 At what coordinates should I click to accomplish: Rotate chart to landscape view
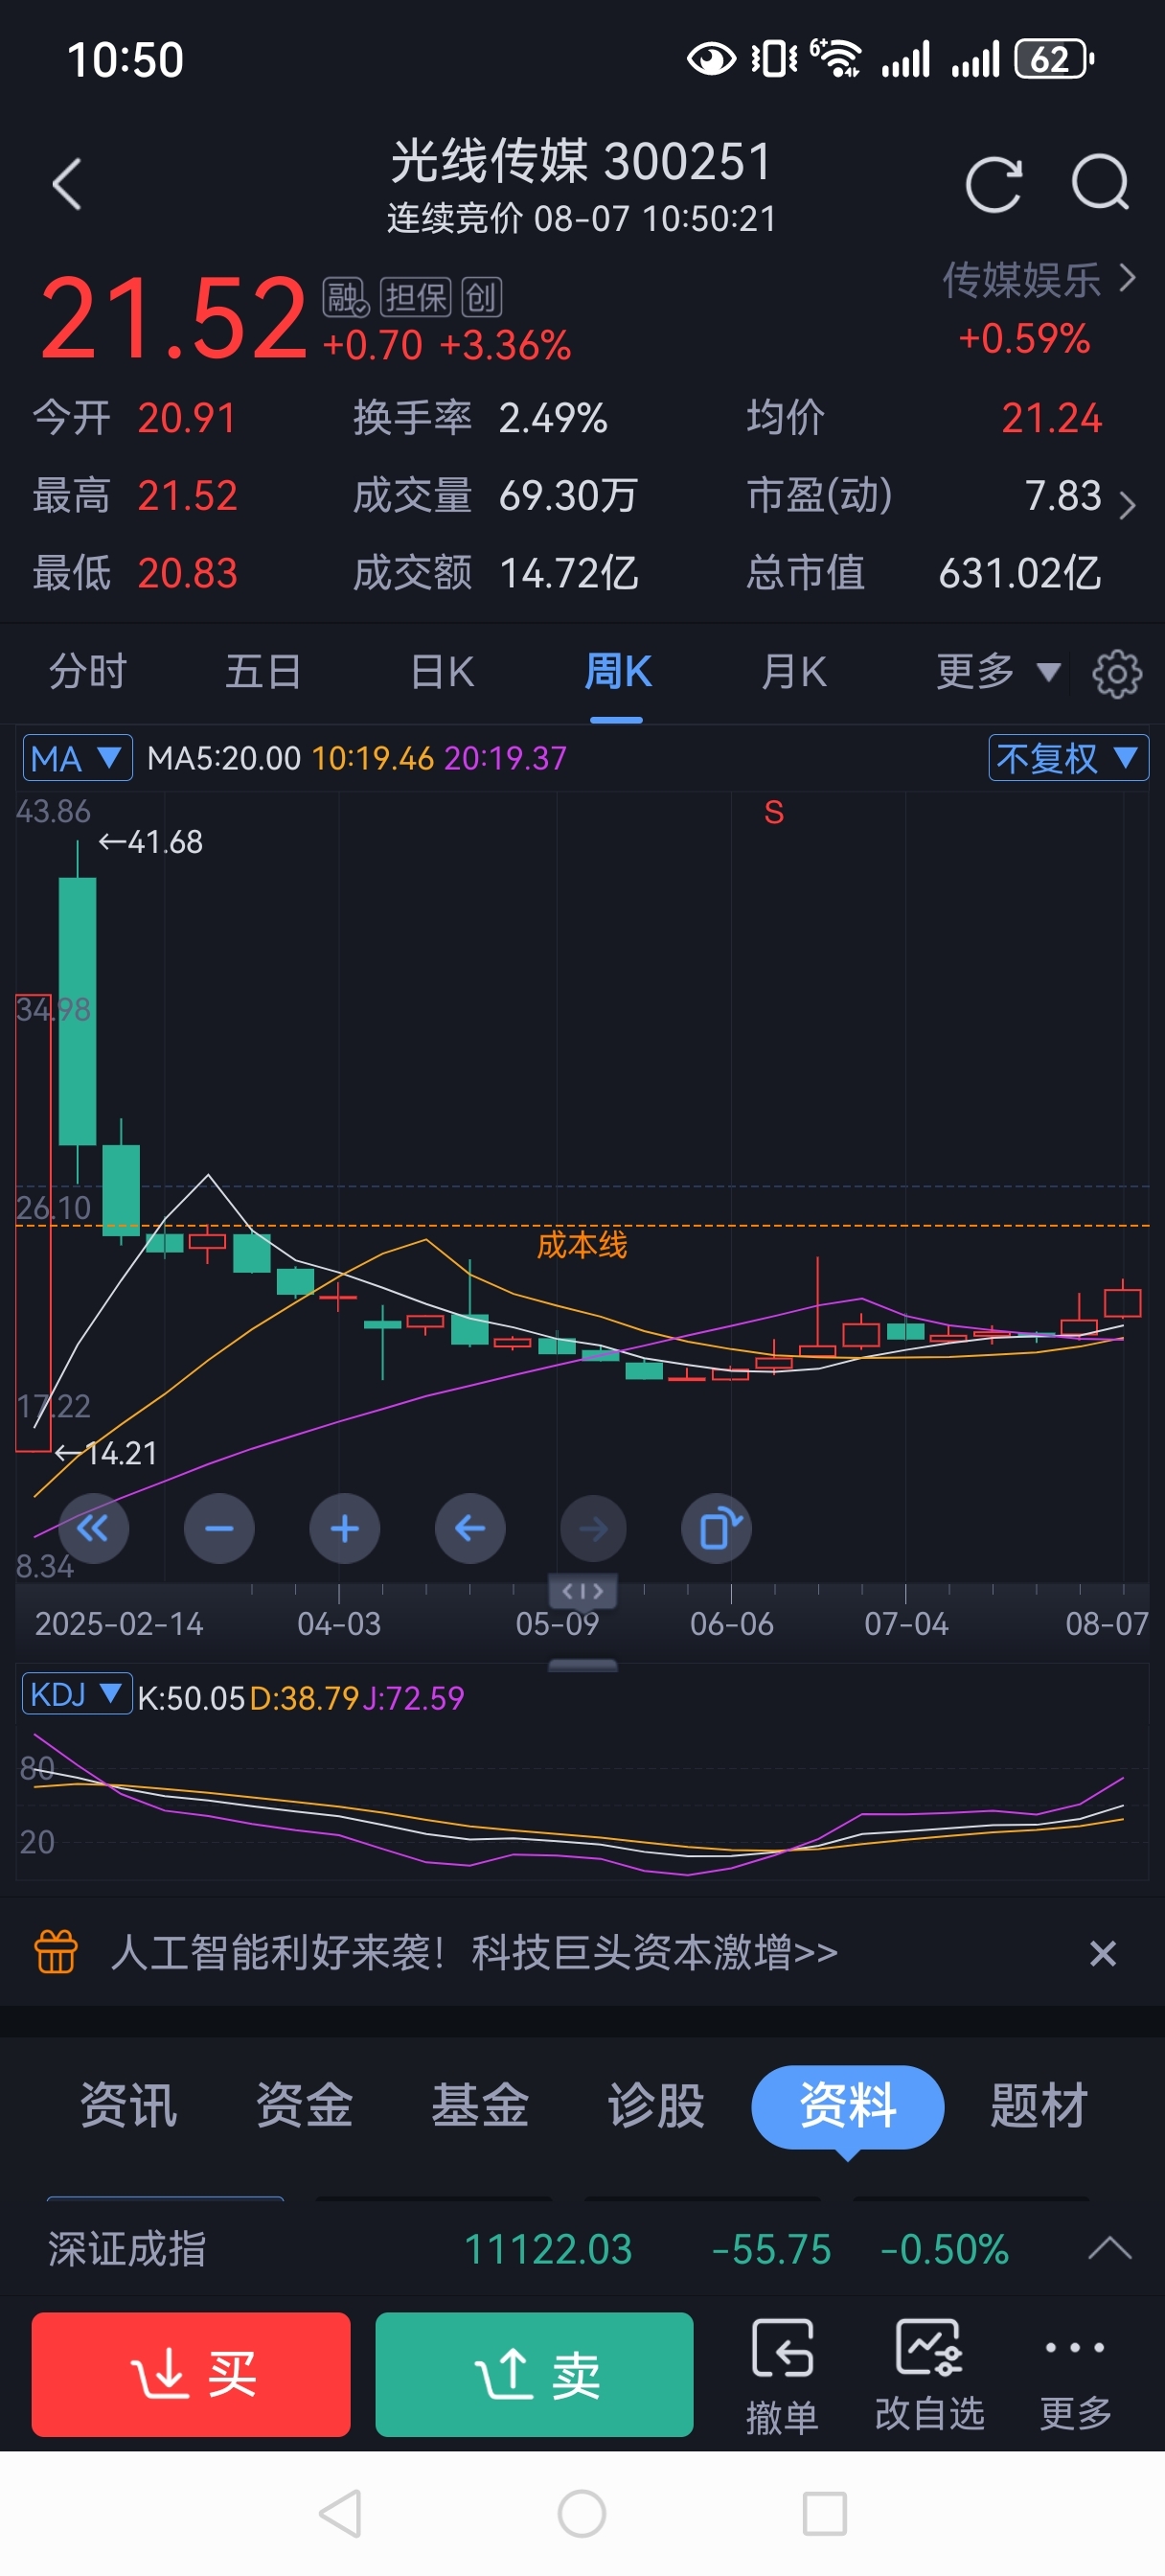717,1528
